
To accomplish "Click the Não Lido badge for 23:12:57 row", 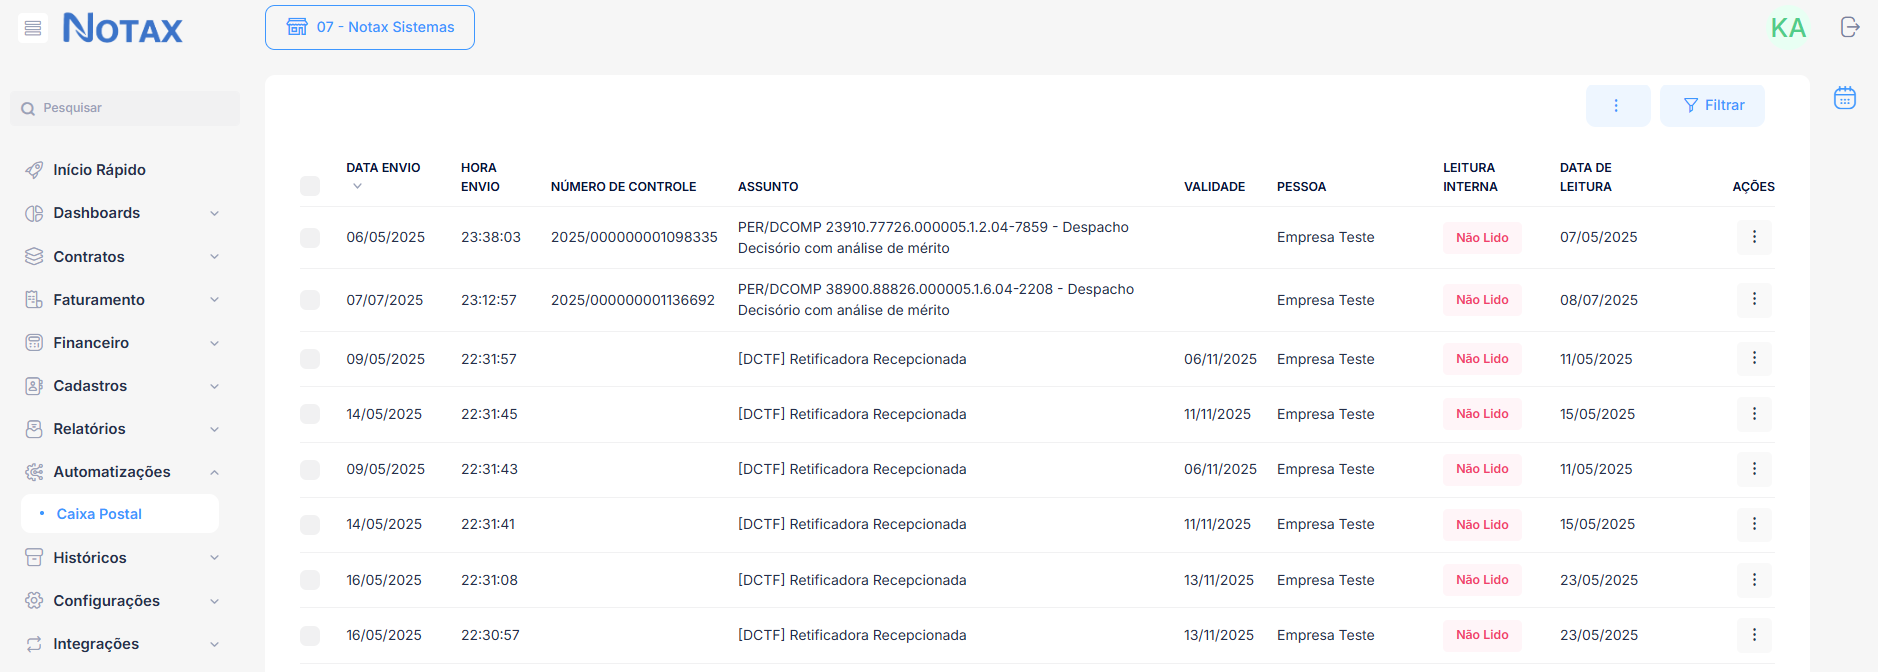I will [x=1481, y=300].
